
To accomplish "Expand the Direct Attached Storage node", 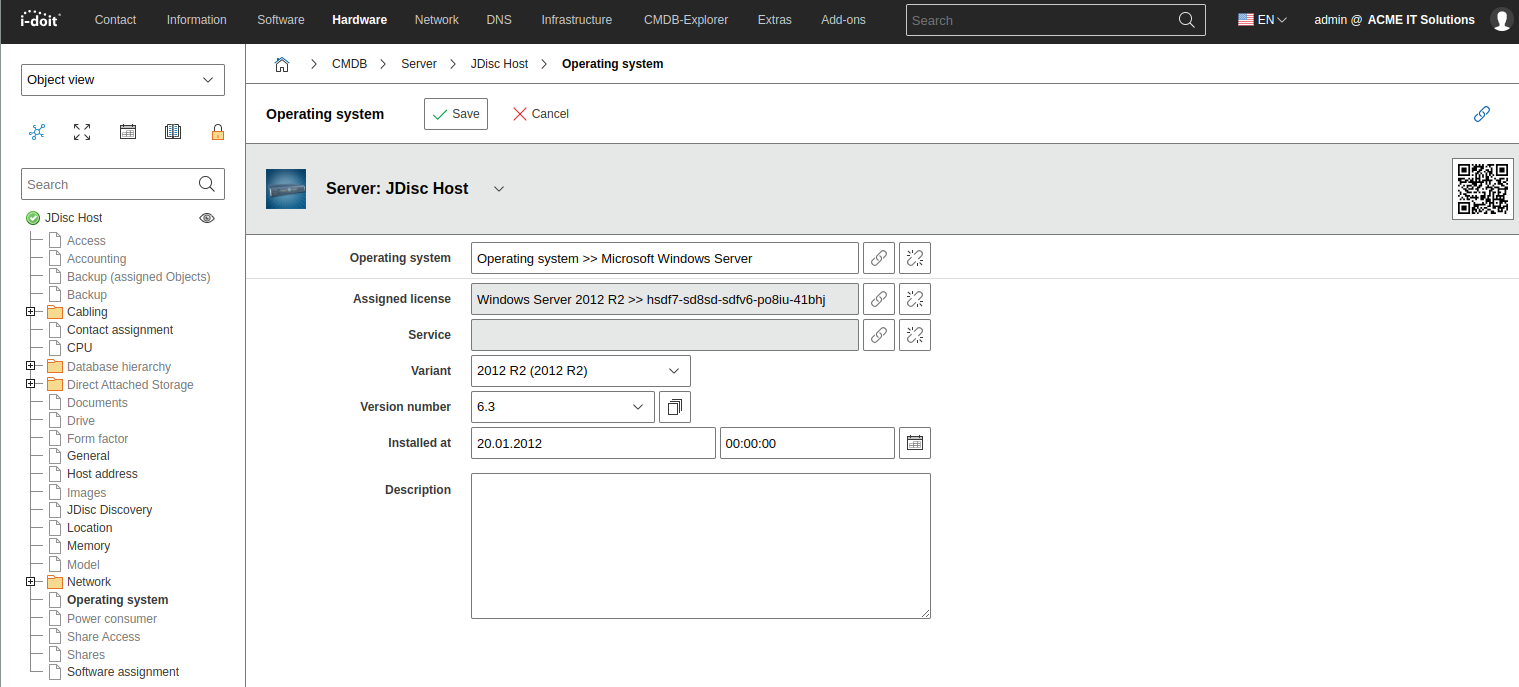I will (x=30, y=384).
